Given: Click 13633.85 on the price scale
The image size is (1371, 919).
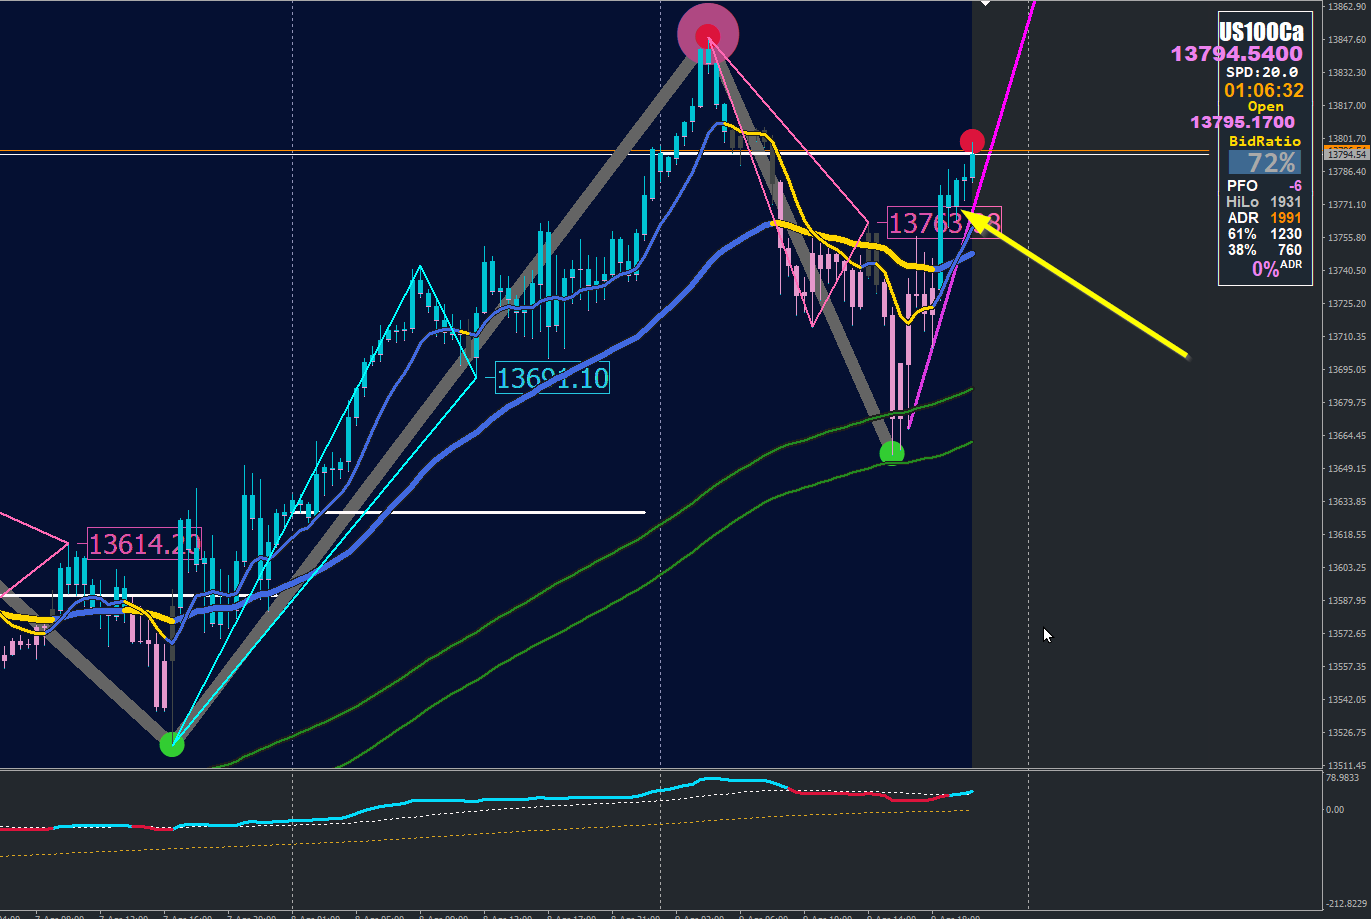Looking at the screenshot, I should (x=1346, y=501).
